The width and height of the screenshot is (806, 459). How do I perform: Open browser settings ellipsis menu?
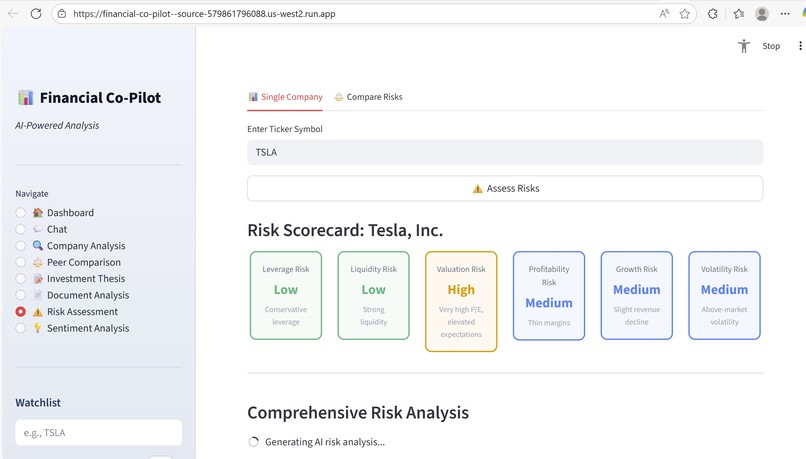785,14
